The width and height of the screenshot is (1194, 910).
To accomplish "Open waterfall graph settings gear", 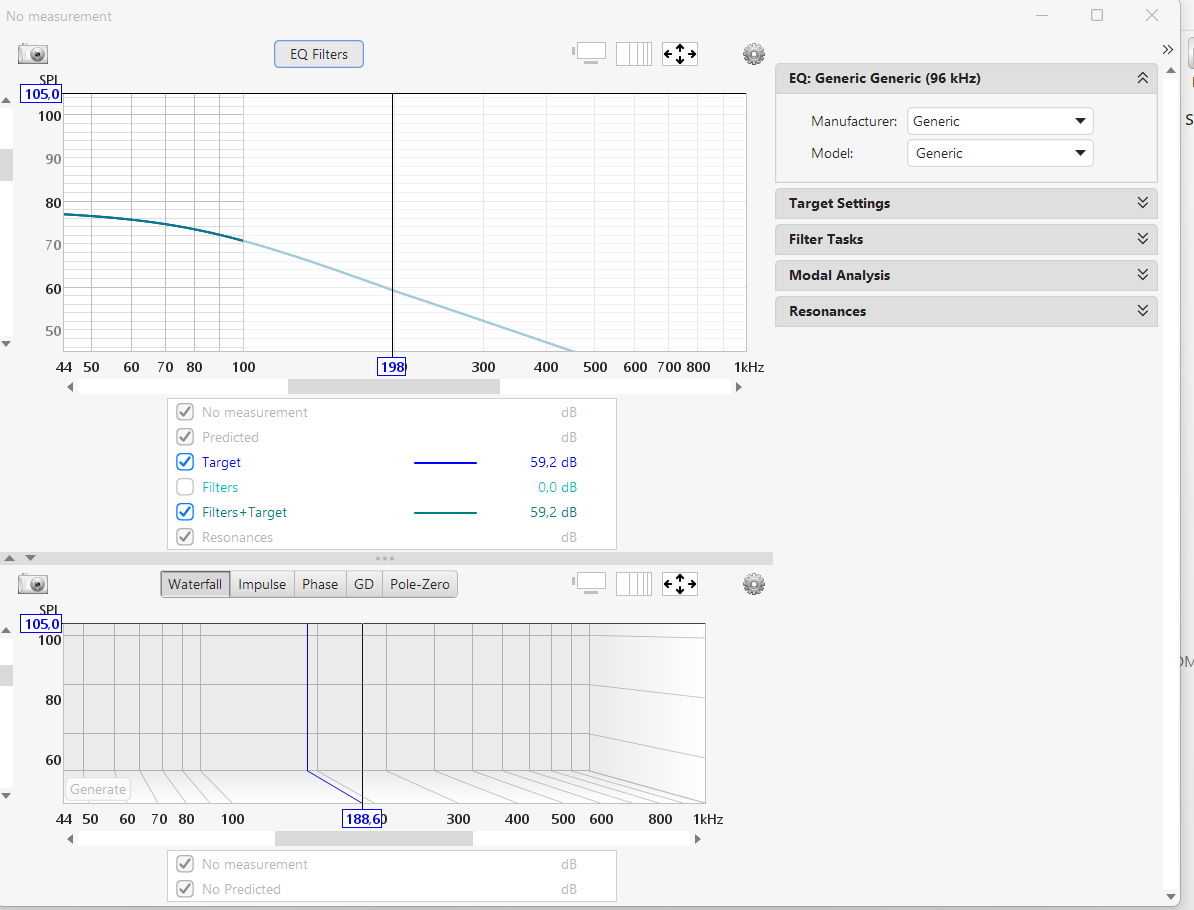I will click(754, 584).
